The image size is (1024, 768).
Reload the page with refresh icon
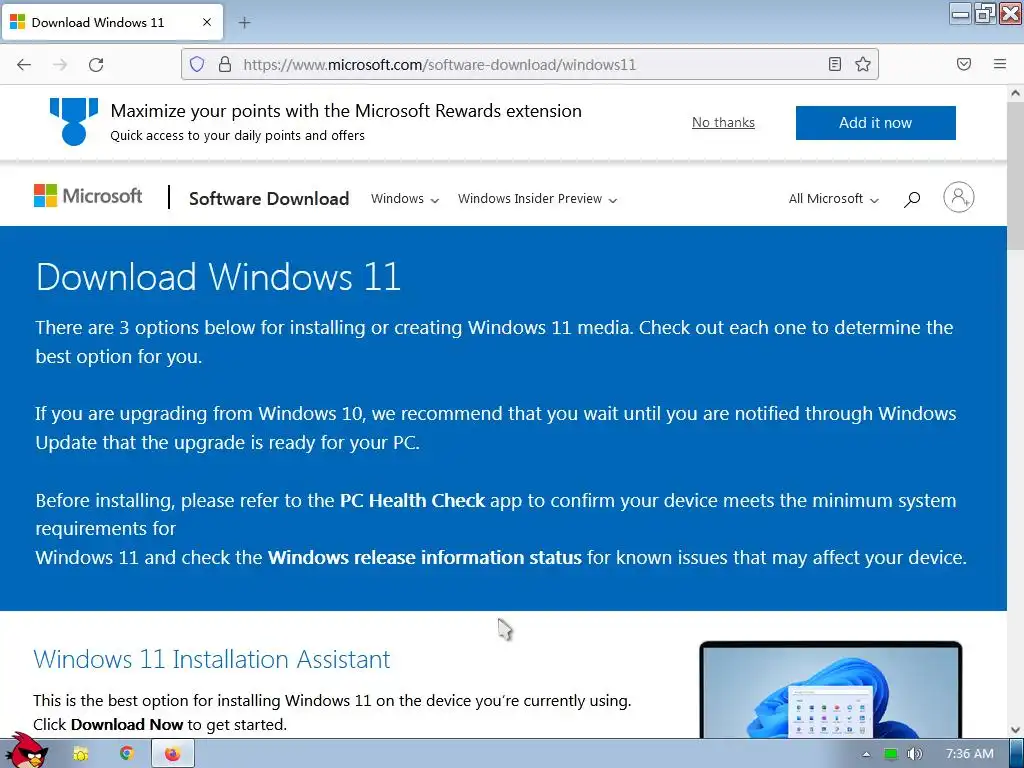point(96,64)
